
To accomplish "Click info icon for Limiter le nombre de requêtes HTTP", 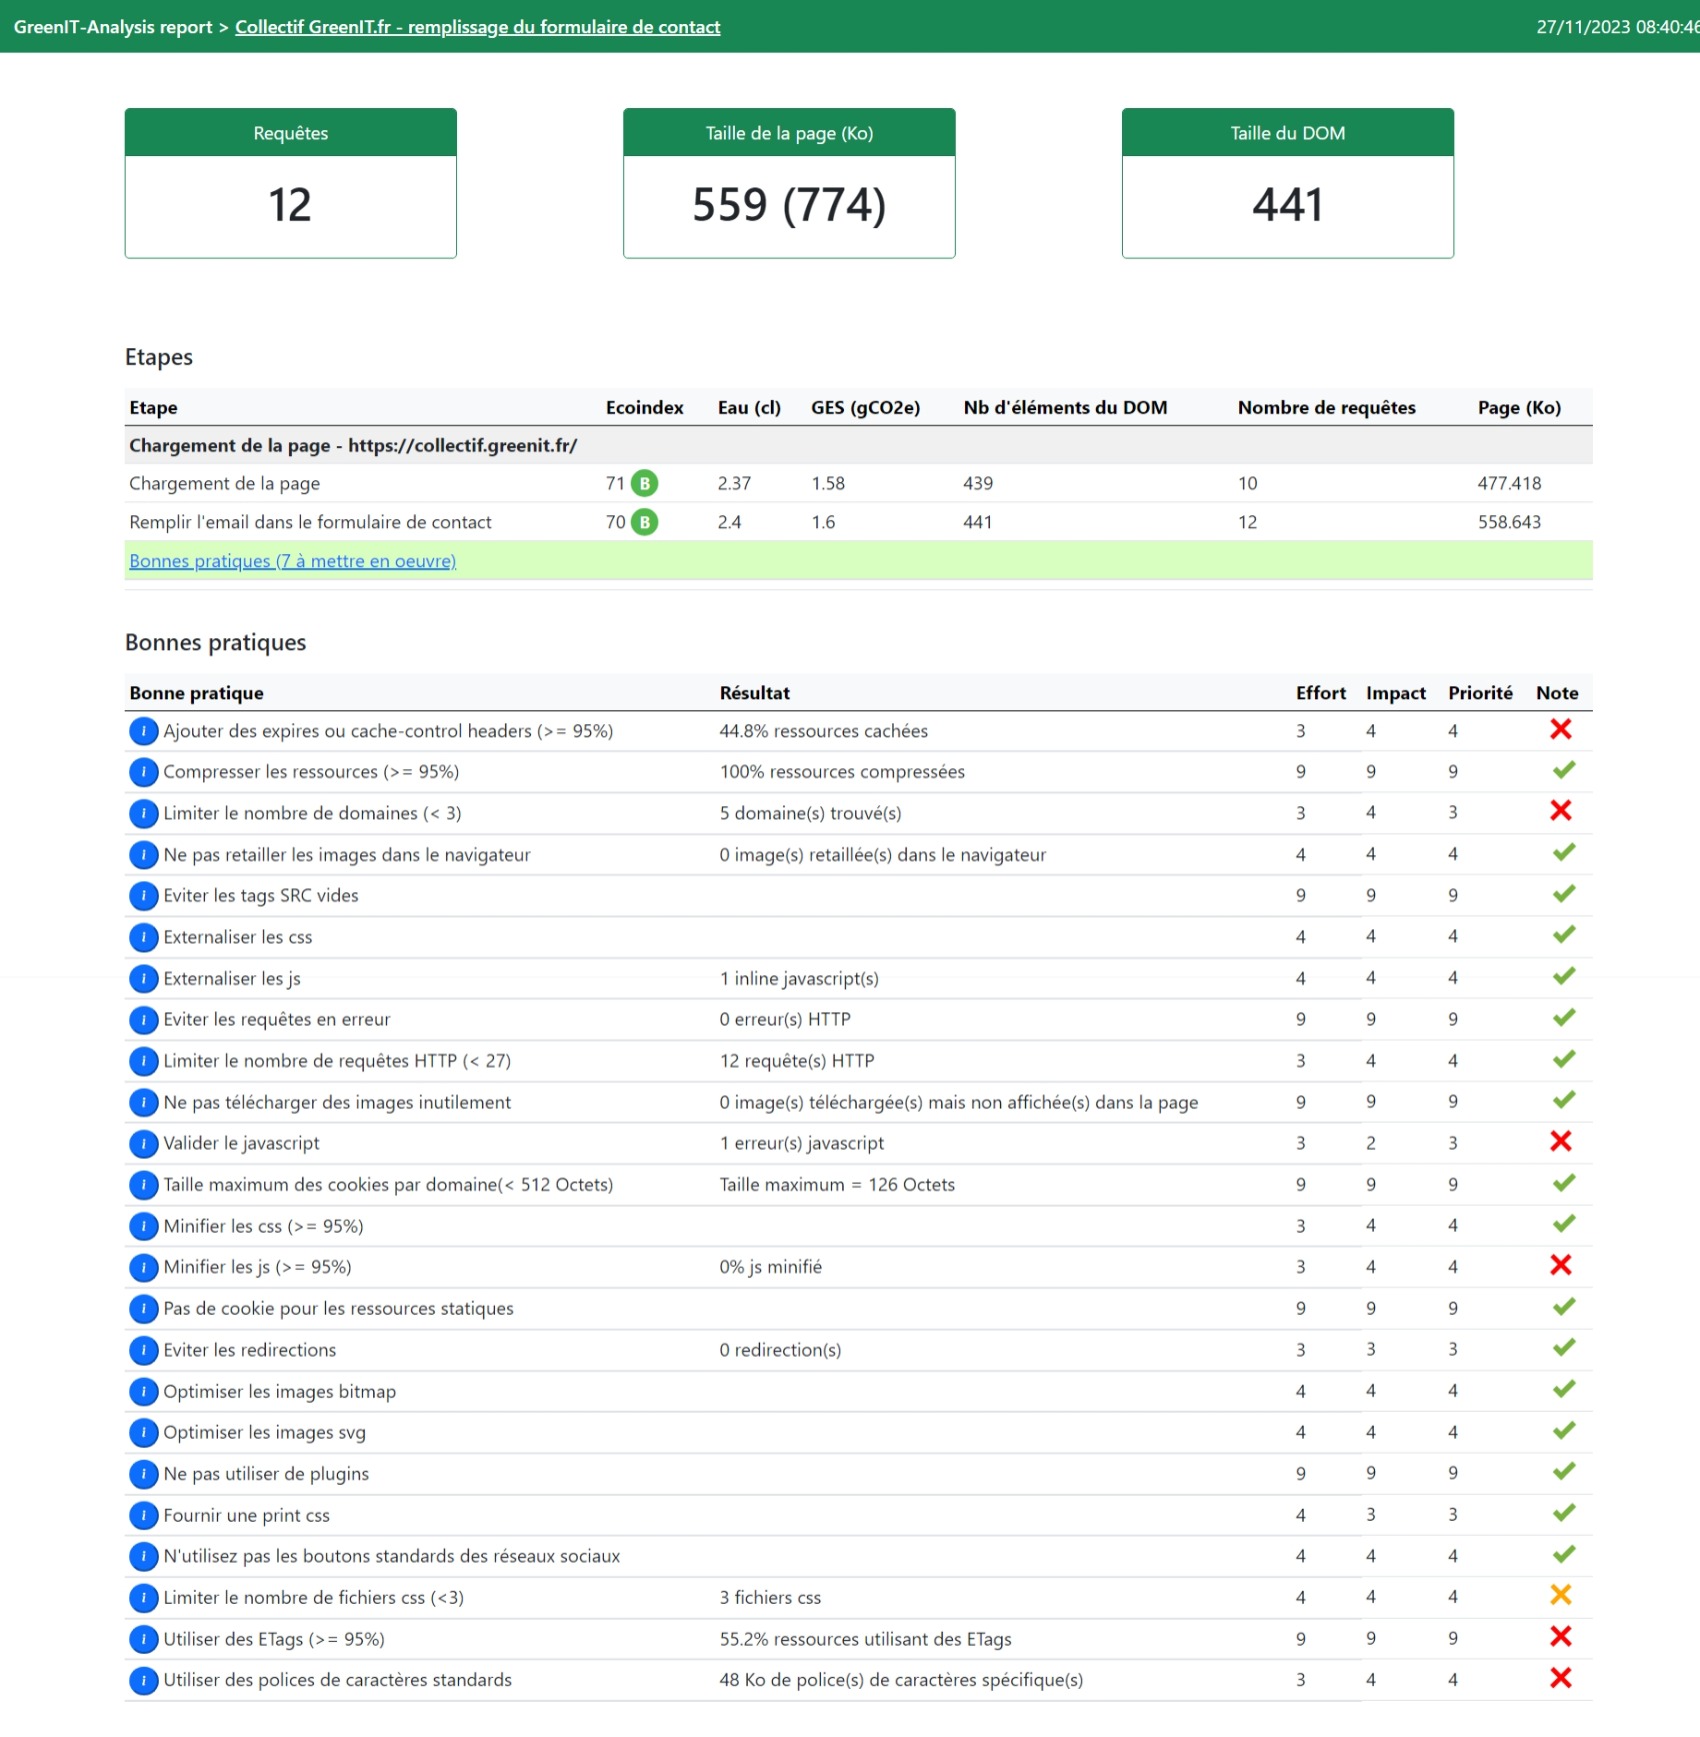I will point(143,1061).
